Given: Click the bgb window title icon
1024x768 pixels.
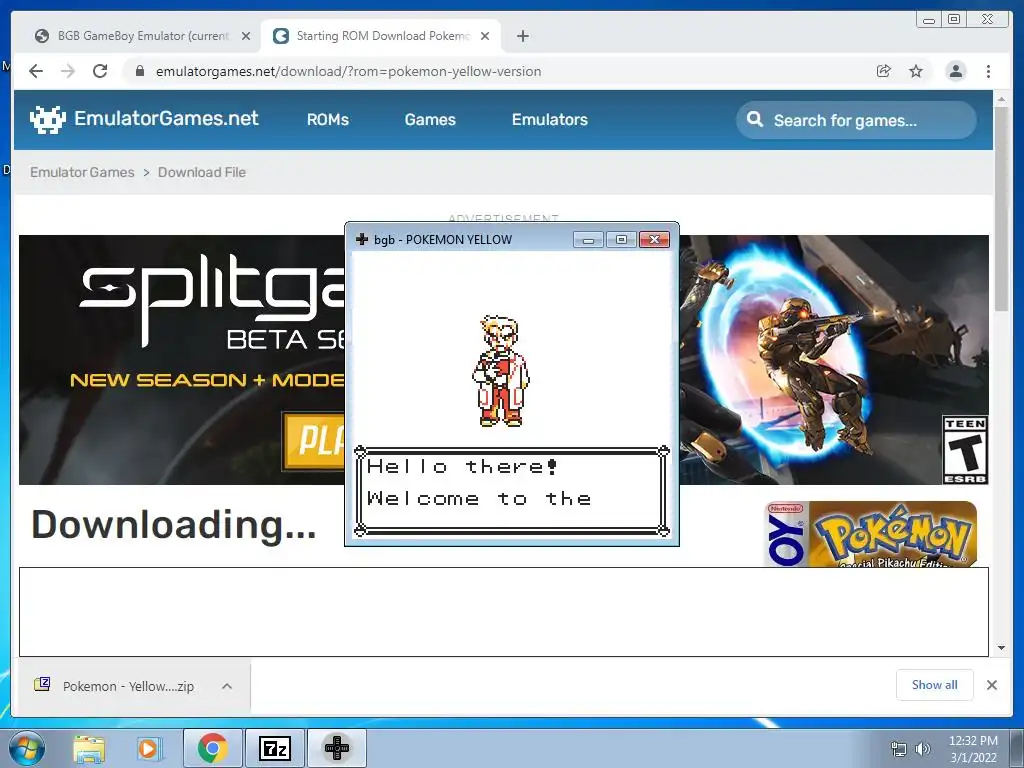Looking at the screenshot, I should click(362, 240).
